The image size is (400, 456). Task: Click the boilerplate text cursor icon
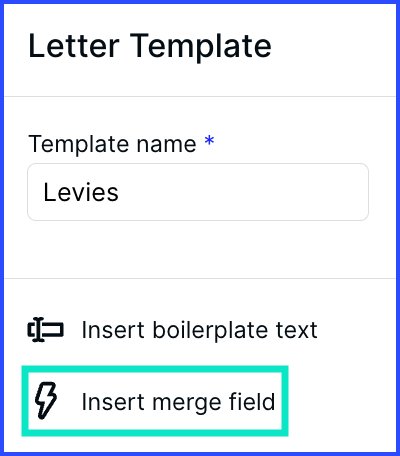click(x=45, y=330)
